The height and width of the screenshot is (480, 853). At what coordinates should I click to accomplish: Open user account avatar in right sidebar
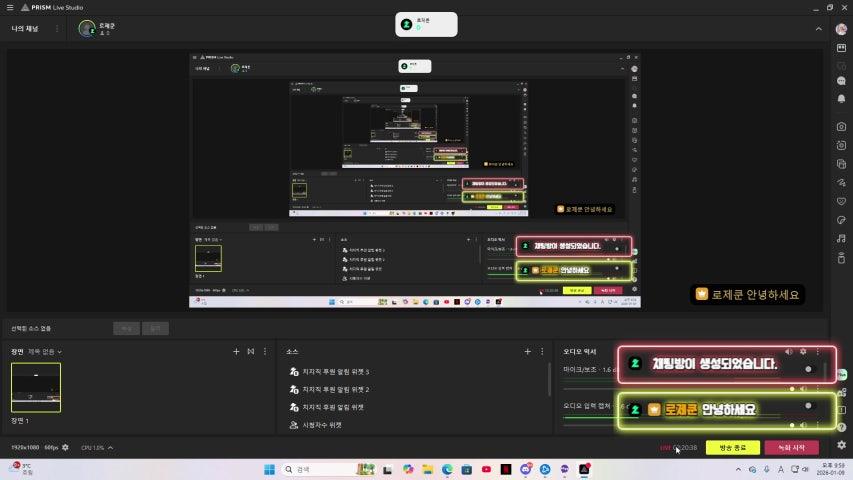click(841, 29)
